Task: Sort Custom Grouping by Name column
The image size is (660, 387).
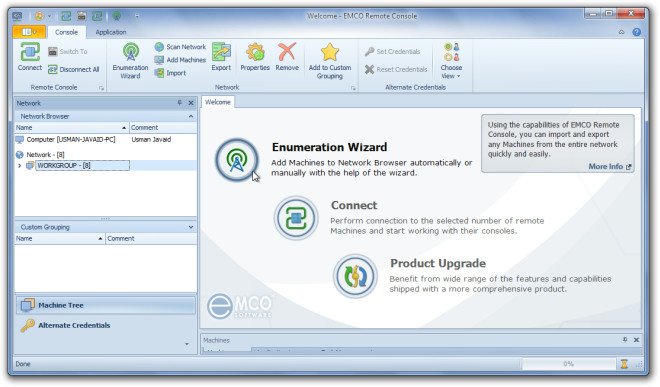Action: point(60,238)
